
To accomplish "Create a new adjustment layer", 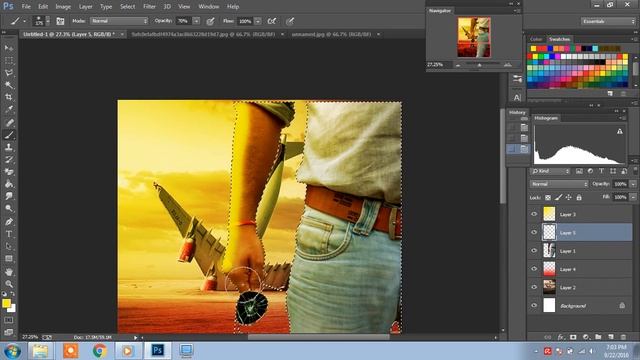I will tap(586, 337).
